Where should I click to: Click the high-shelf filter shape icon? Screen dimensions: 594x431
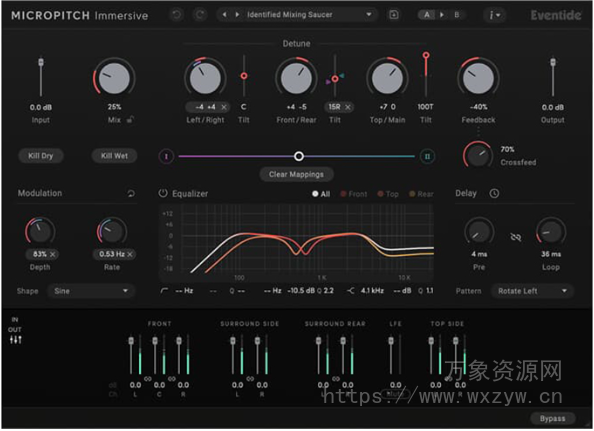351,291
